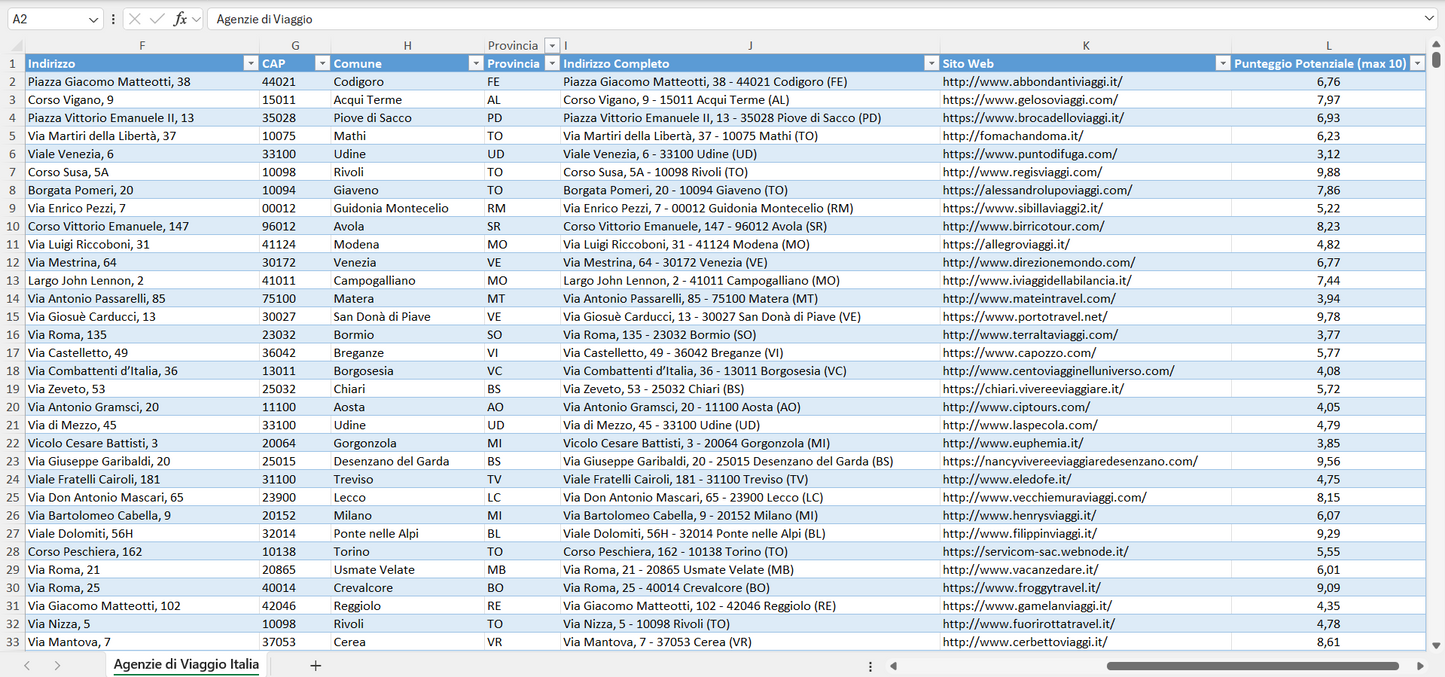This screenshot has height=677, width=1445.
Task: Open the filter dropdown on the CAP column
Action: click(x=321, y=63)
